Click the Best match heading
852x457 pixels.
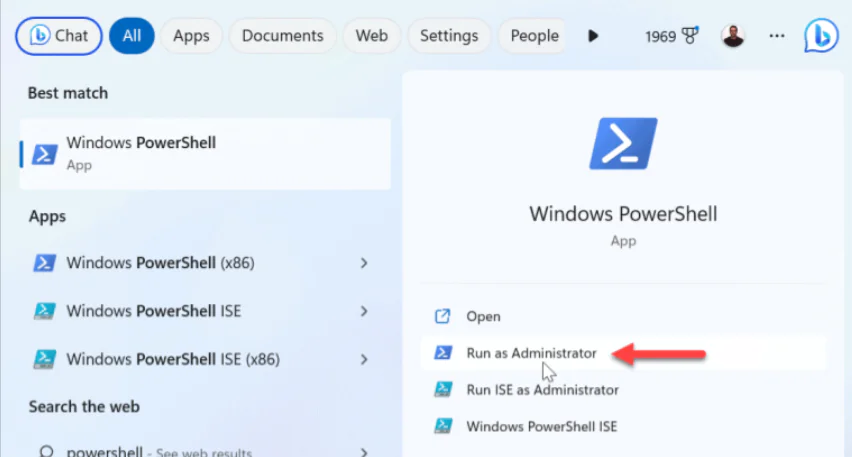pyautogui.click(x=68, y=93)
